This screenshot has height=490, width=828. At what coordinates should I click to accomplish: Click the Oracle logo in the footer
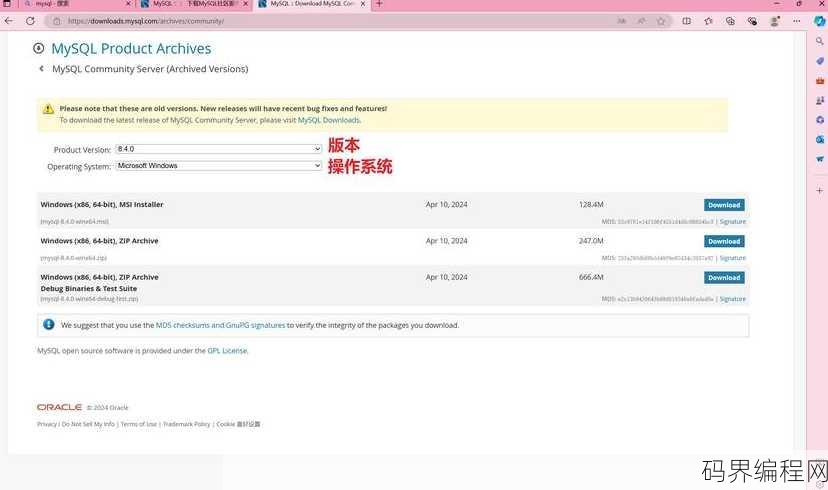pos(59,407)
